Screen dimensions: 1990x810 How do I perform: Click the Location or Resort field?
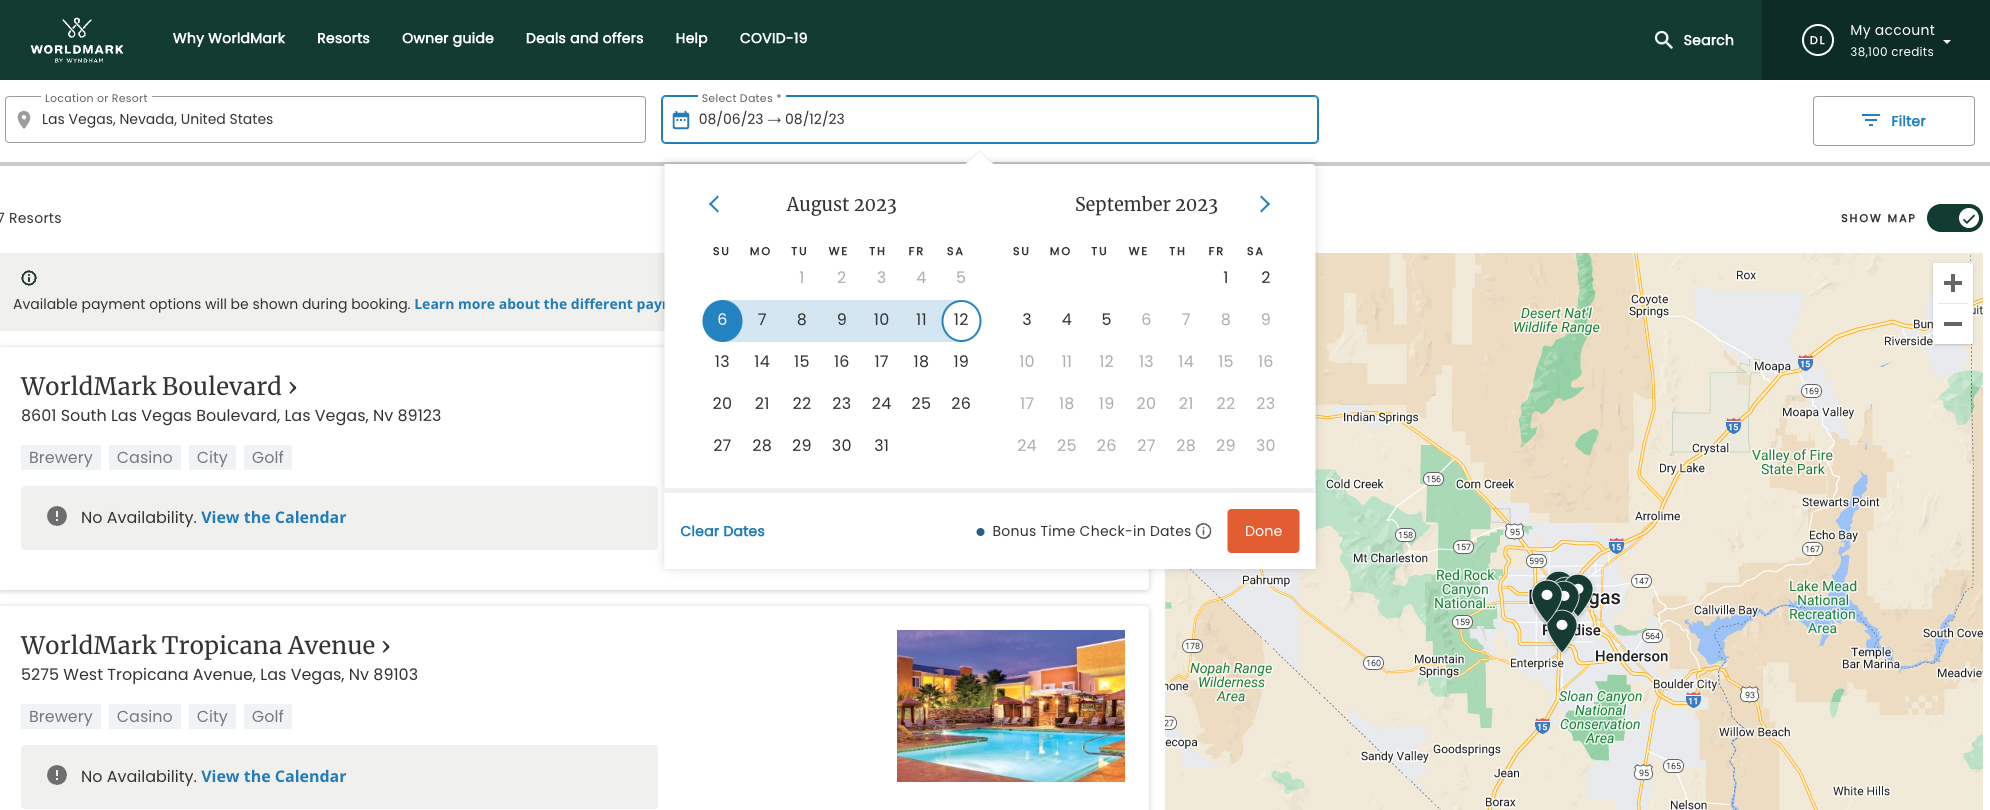pyautogui.click(x=325, y=119)
